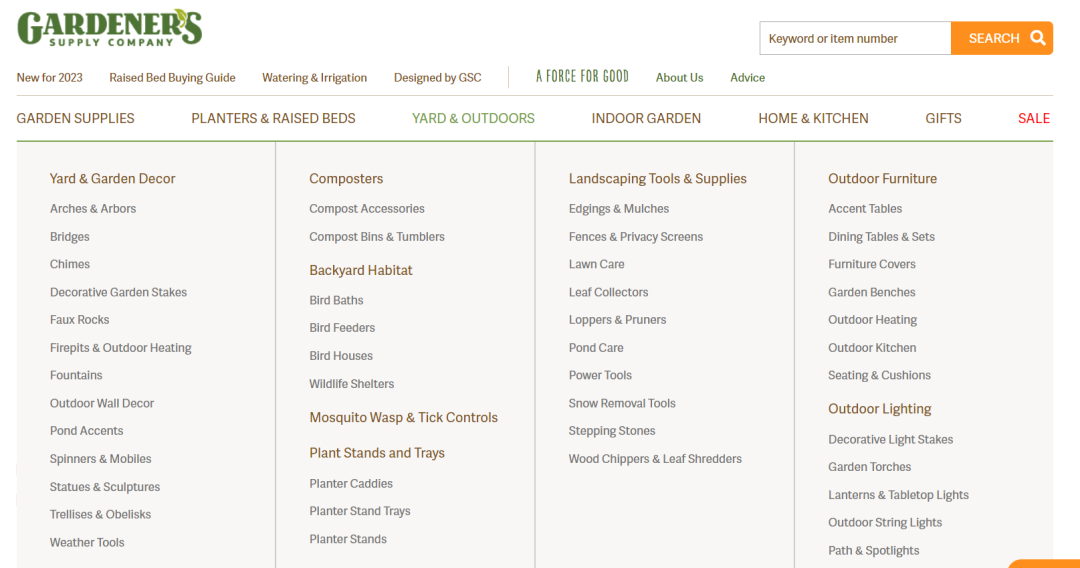
Task: Expand the Home & Kitchen dropdown menu
Action: point(813,118)
